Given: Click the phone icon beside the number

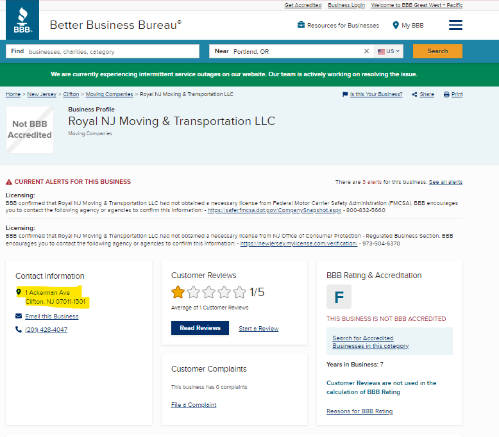Looking at the screenshot, I should click(19, 329).
